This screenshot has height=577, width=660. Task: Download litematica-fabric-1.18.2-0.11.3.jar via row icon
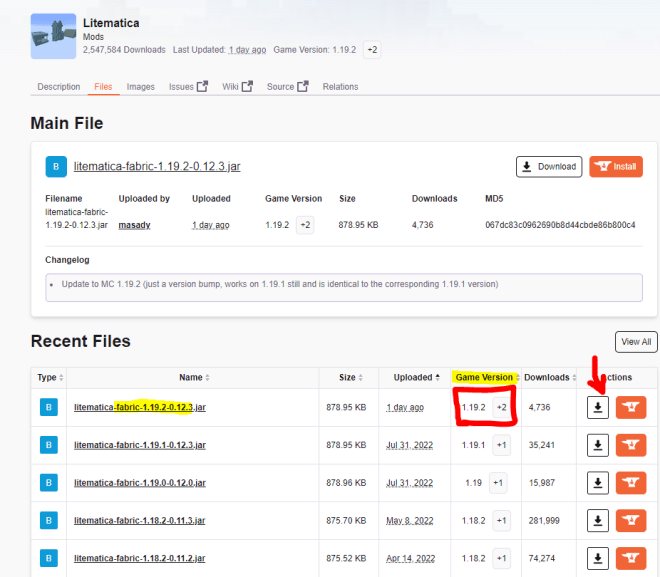598,521
